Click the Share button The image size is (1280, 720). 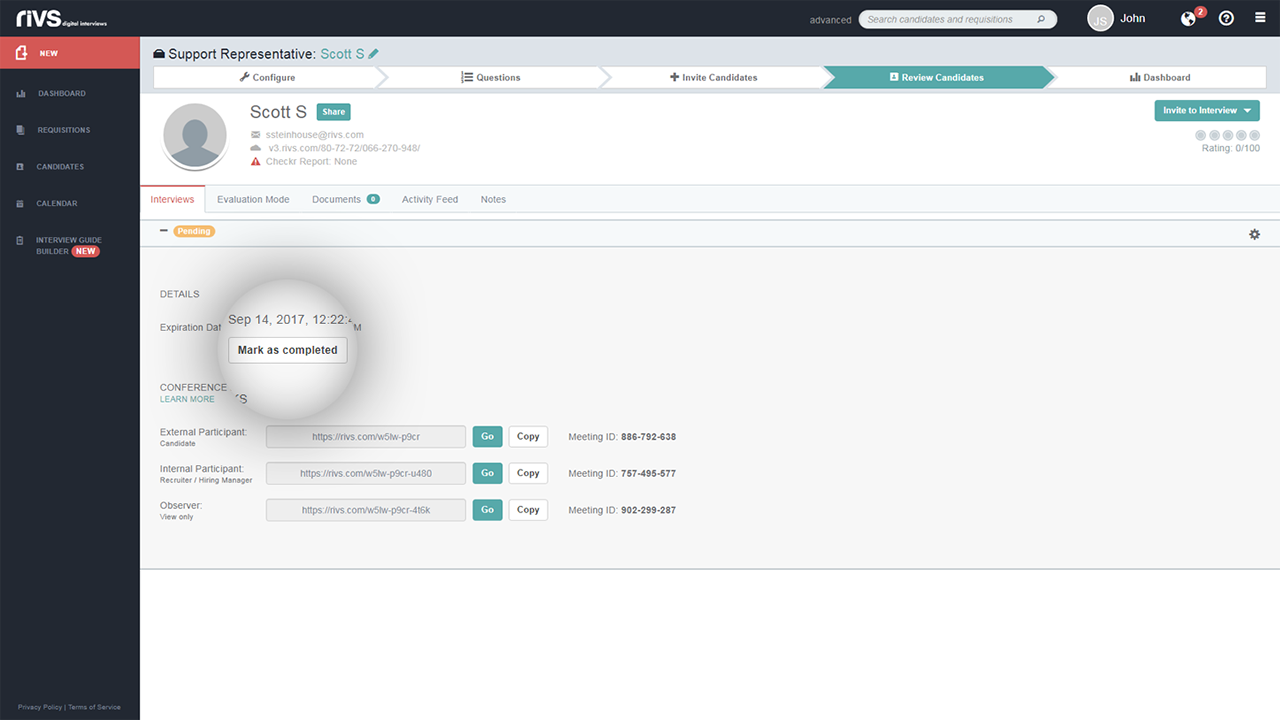(333, 112)
